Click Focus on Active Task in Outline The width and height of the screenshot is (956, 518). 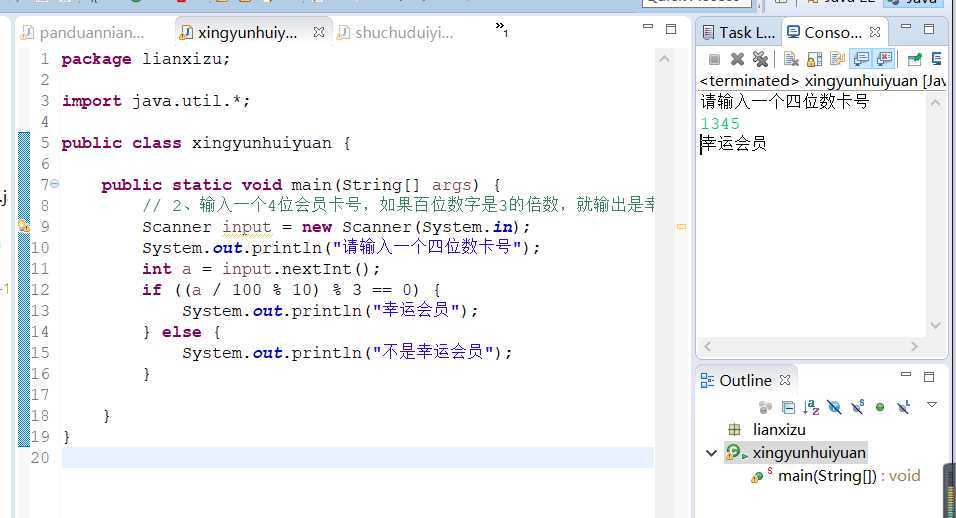pyautogui.click(x=765, y=407)
